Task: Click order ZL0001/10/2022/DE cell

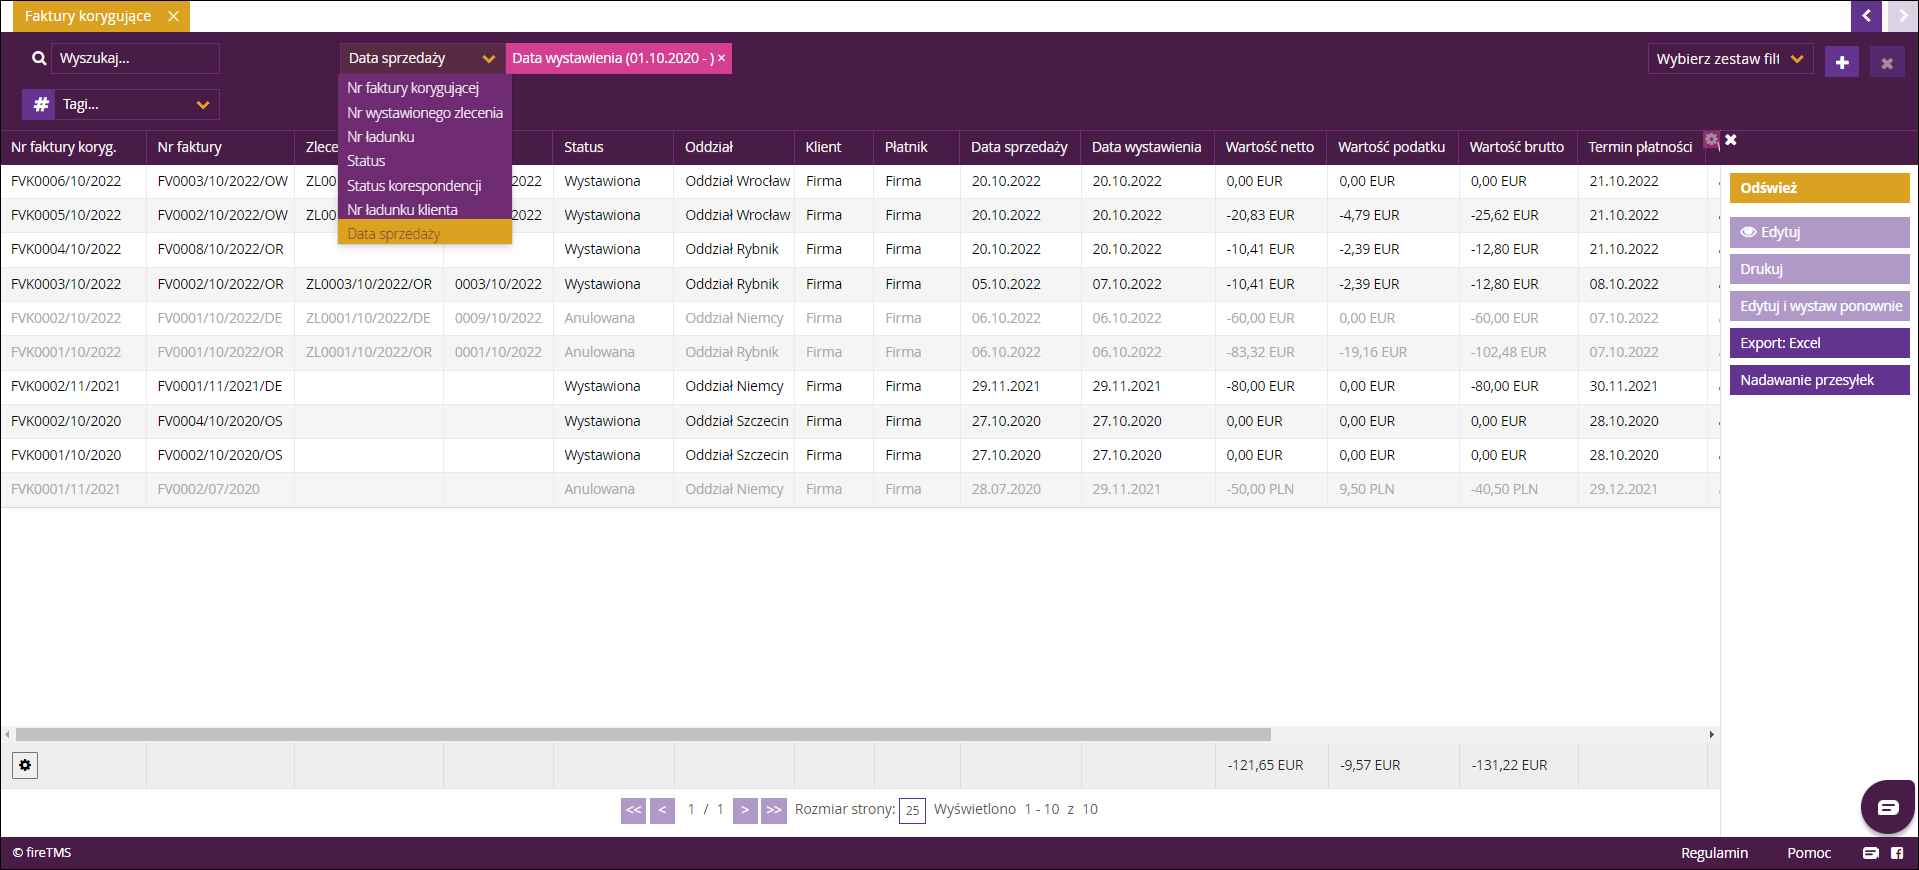Action: click(368, 318)
